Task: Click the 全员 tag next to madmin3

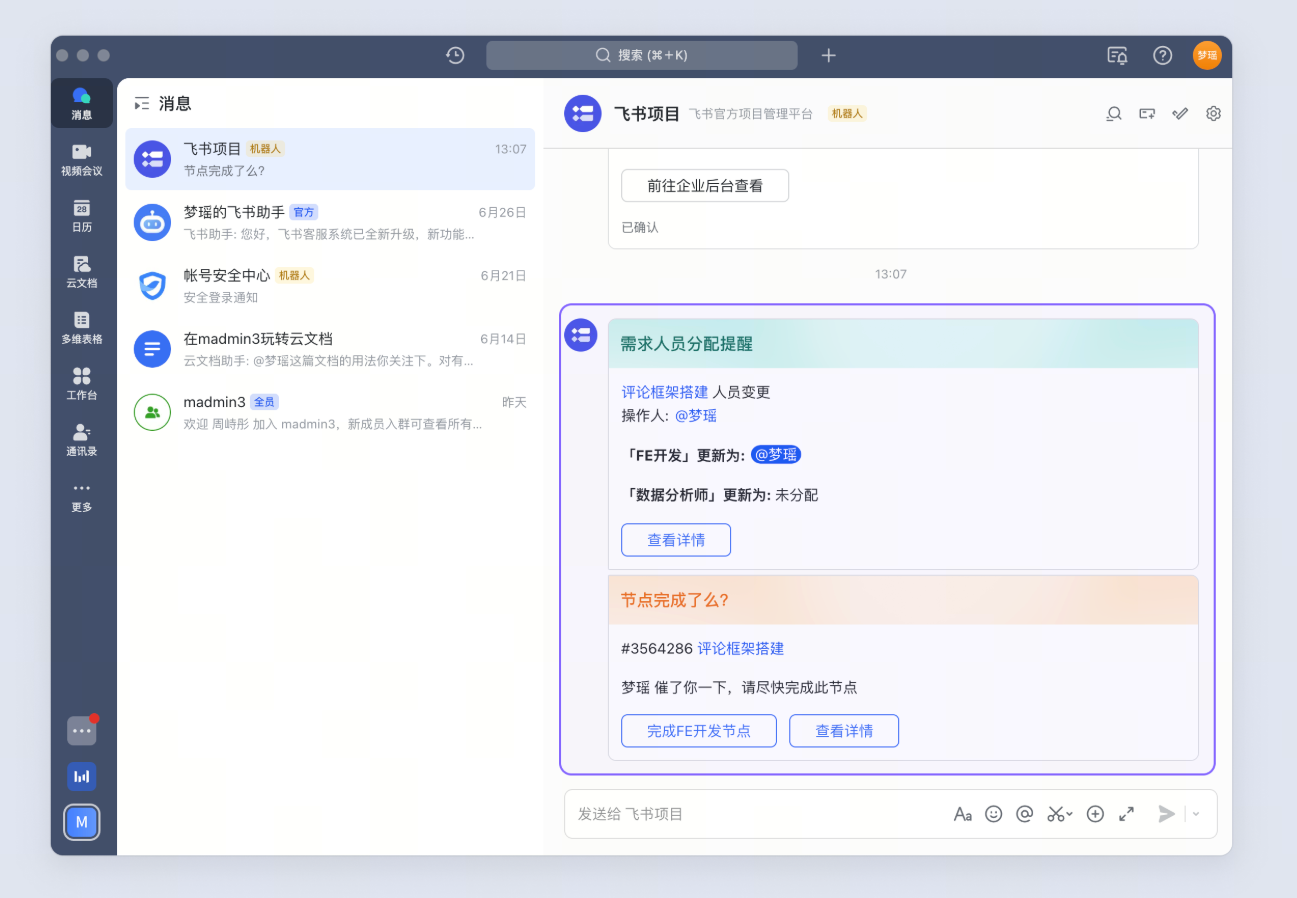Action: click(x=264, y=402)
